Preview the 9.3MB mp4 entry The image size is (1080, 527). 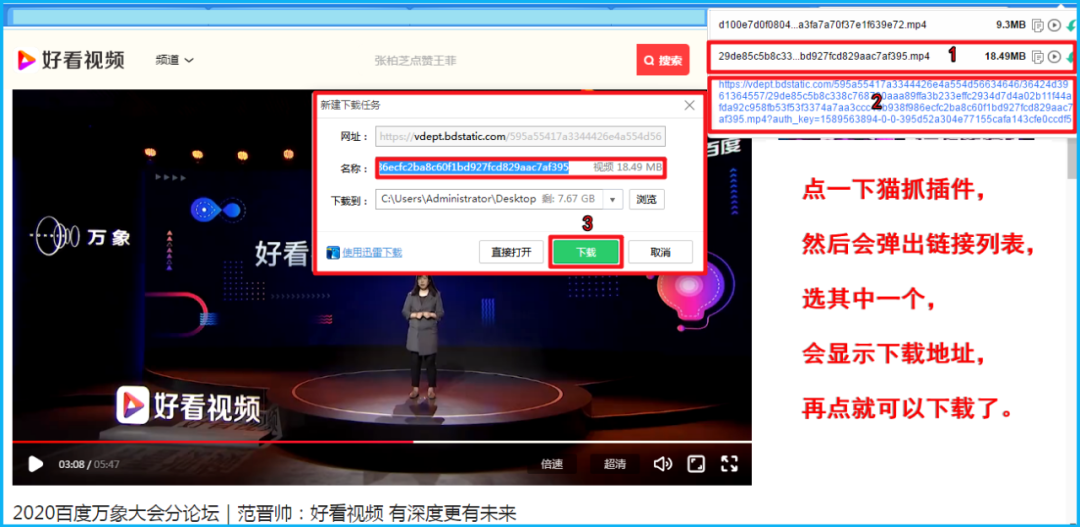(1054, 25)
